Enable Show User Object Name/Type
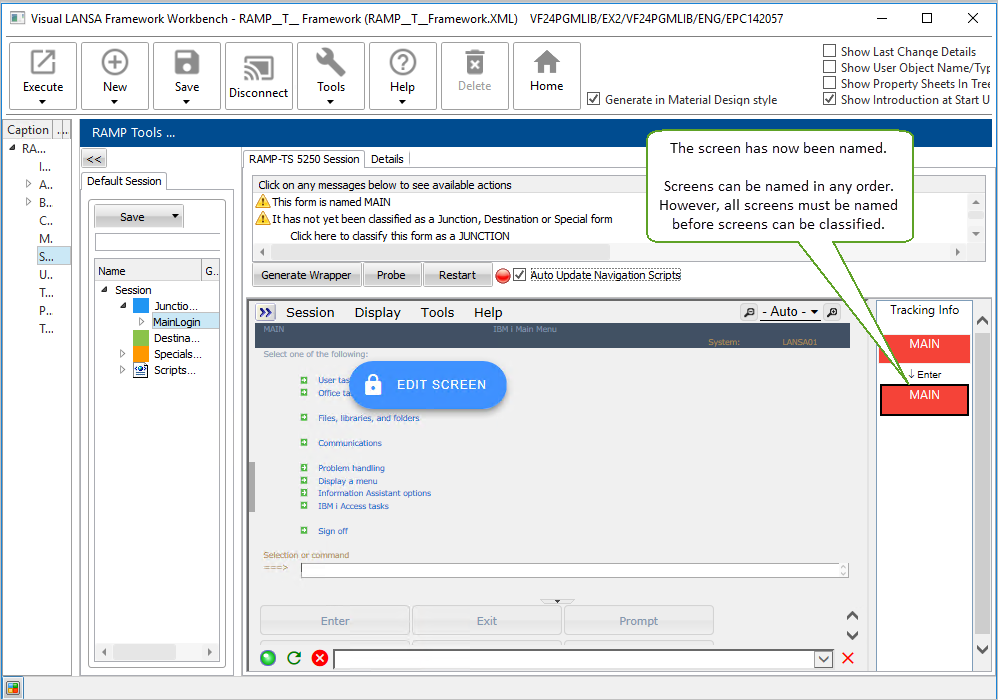This screenshot has width=998, height=700. click(x=829, y=66)
